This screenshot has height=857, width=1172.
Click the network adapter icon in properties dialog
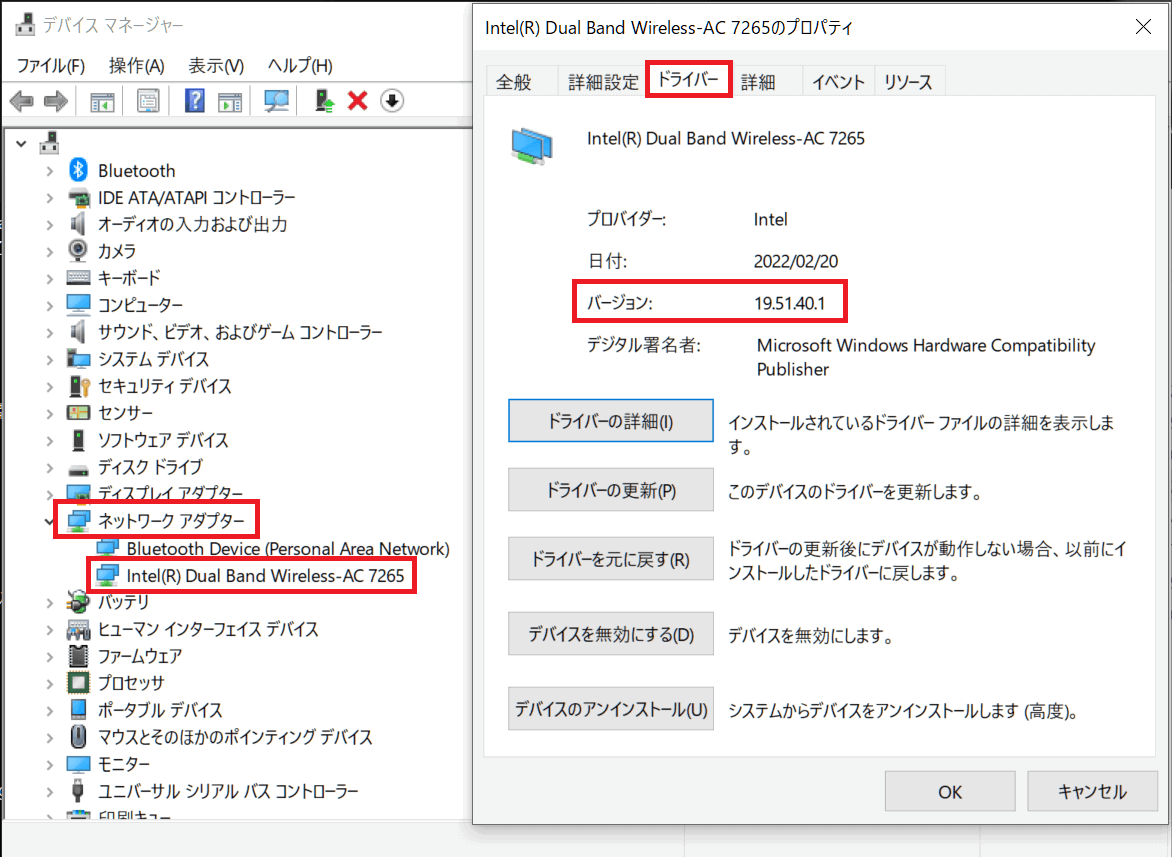click(x=532, y=145)
